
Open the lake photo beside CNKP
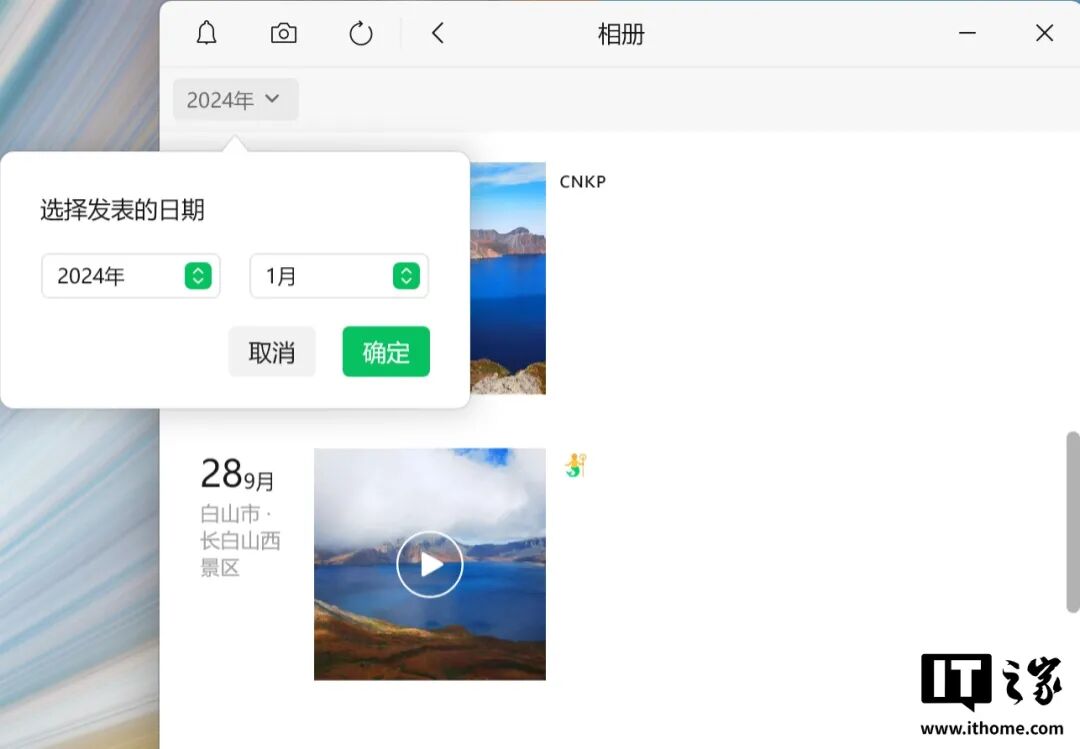pos(507,278)
